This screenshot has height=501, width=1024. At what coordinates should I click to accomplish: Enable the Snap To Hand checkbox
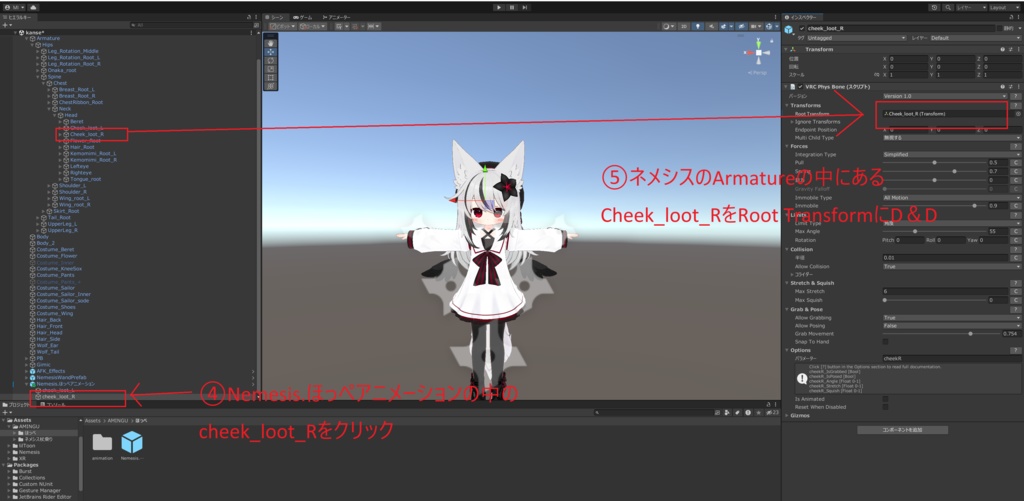pos(886,342)
